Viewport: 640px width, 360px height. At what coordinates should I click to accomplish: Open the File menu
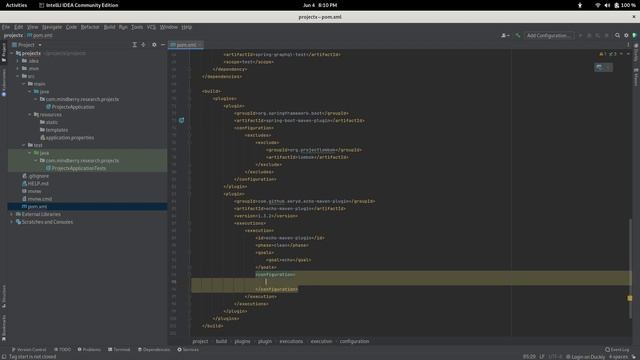6,27
